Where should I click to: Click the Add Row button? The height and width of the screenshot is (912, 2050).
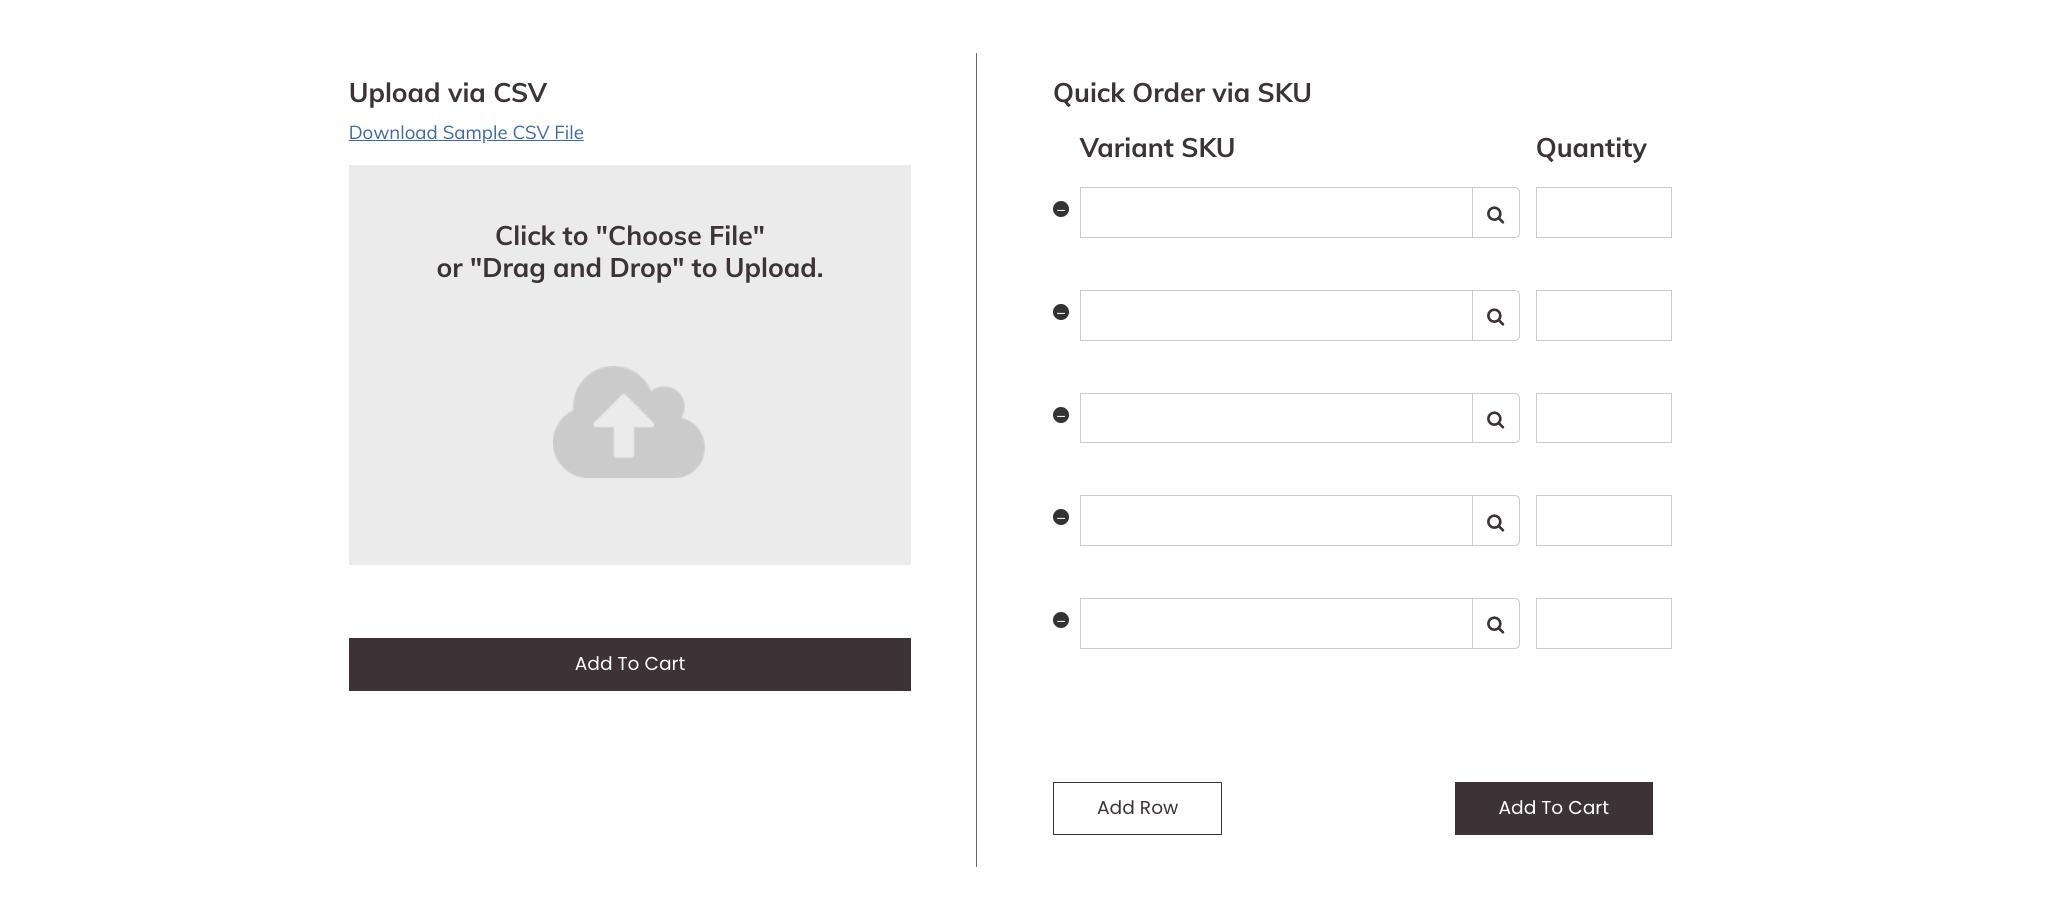[1137, 808]
